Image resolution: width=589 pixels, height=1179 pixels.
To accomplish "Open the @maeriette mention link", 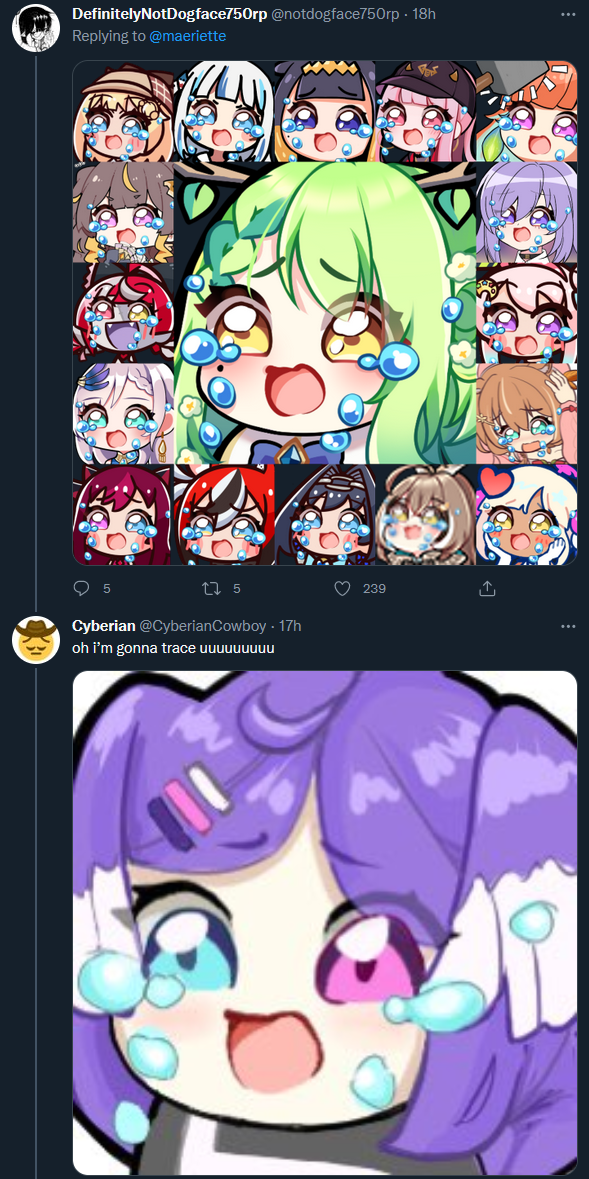I will [x=187, y=35].
